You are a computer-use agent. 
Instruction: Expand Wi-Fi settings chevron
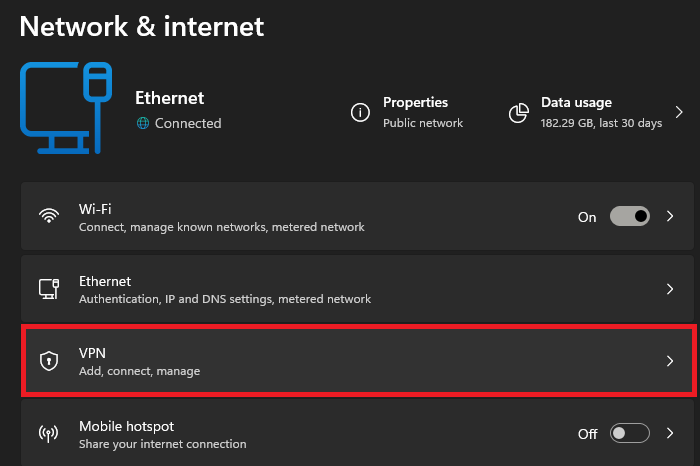coord(670,216)
